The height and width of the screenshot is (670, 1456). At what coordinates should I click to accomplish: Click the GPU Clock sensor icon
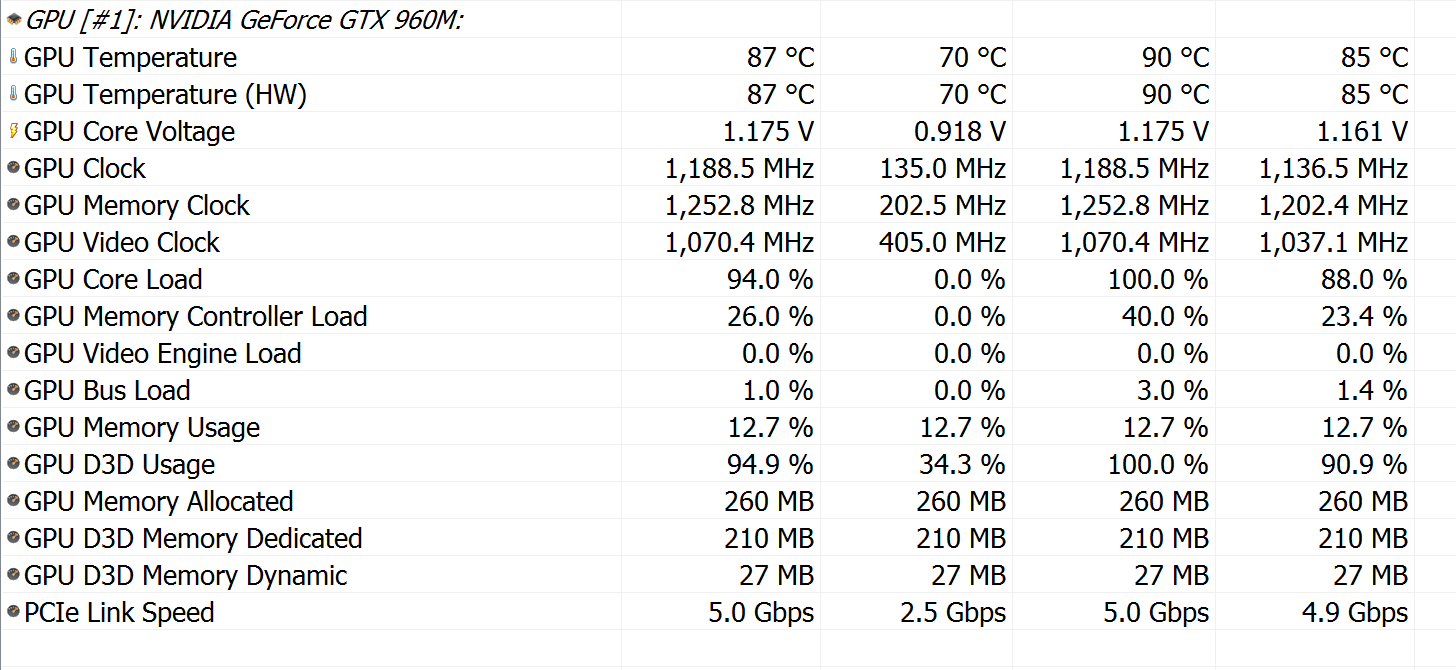click(x=13, y=169)
